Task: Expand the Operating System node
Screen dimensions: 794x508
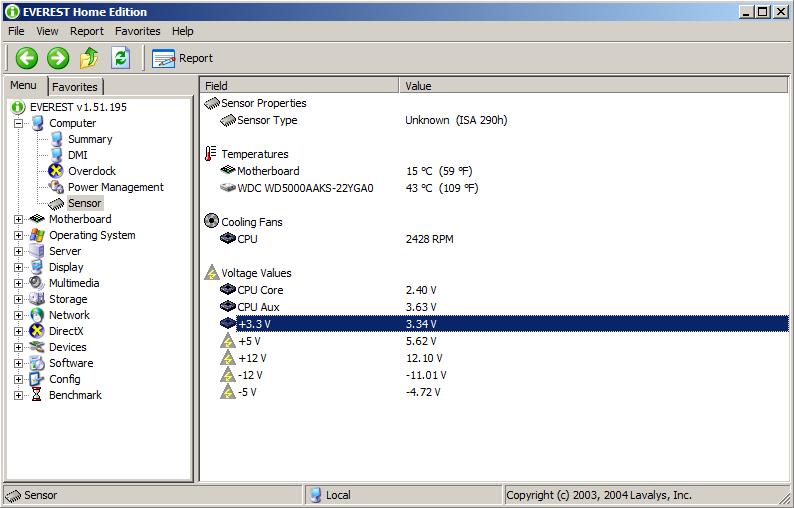Action: point(18,236)
